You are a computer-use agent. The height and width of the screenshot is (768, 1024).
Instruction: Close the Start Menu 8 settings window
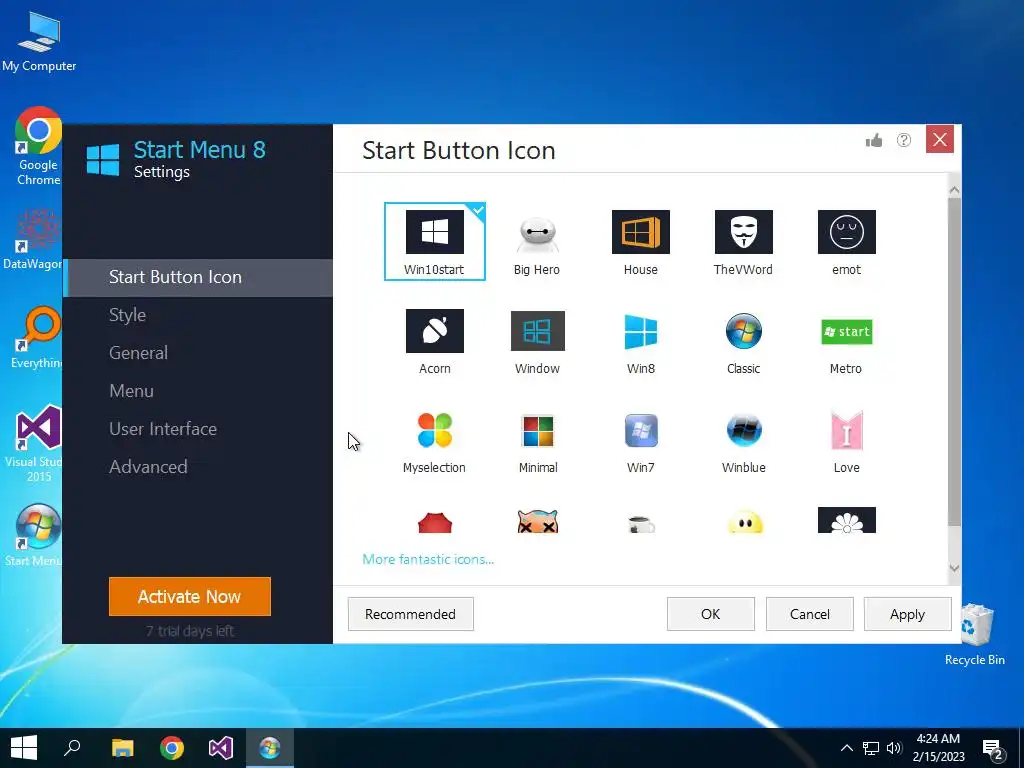[x=940, y=139]
